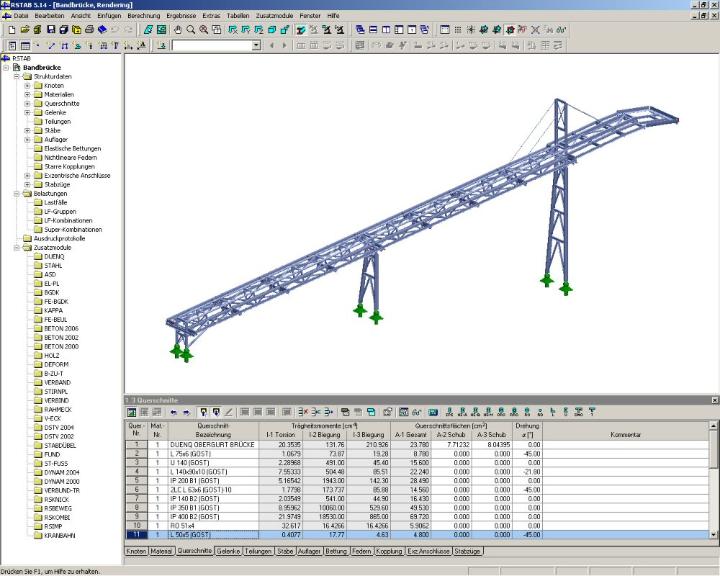The width and height of the screenshot is (720, 576).
Task: Click the open folder icon in the toolbar
Action: pos(25,30)
